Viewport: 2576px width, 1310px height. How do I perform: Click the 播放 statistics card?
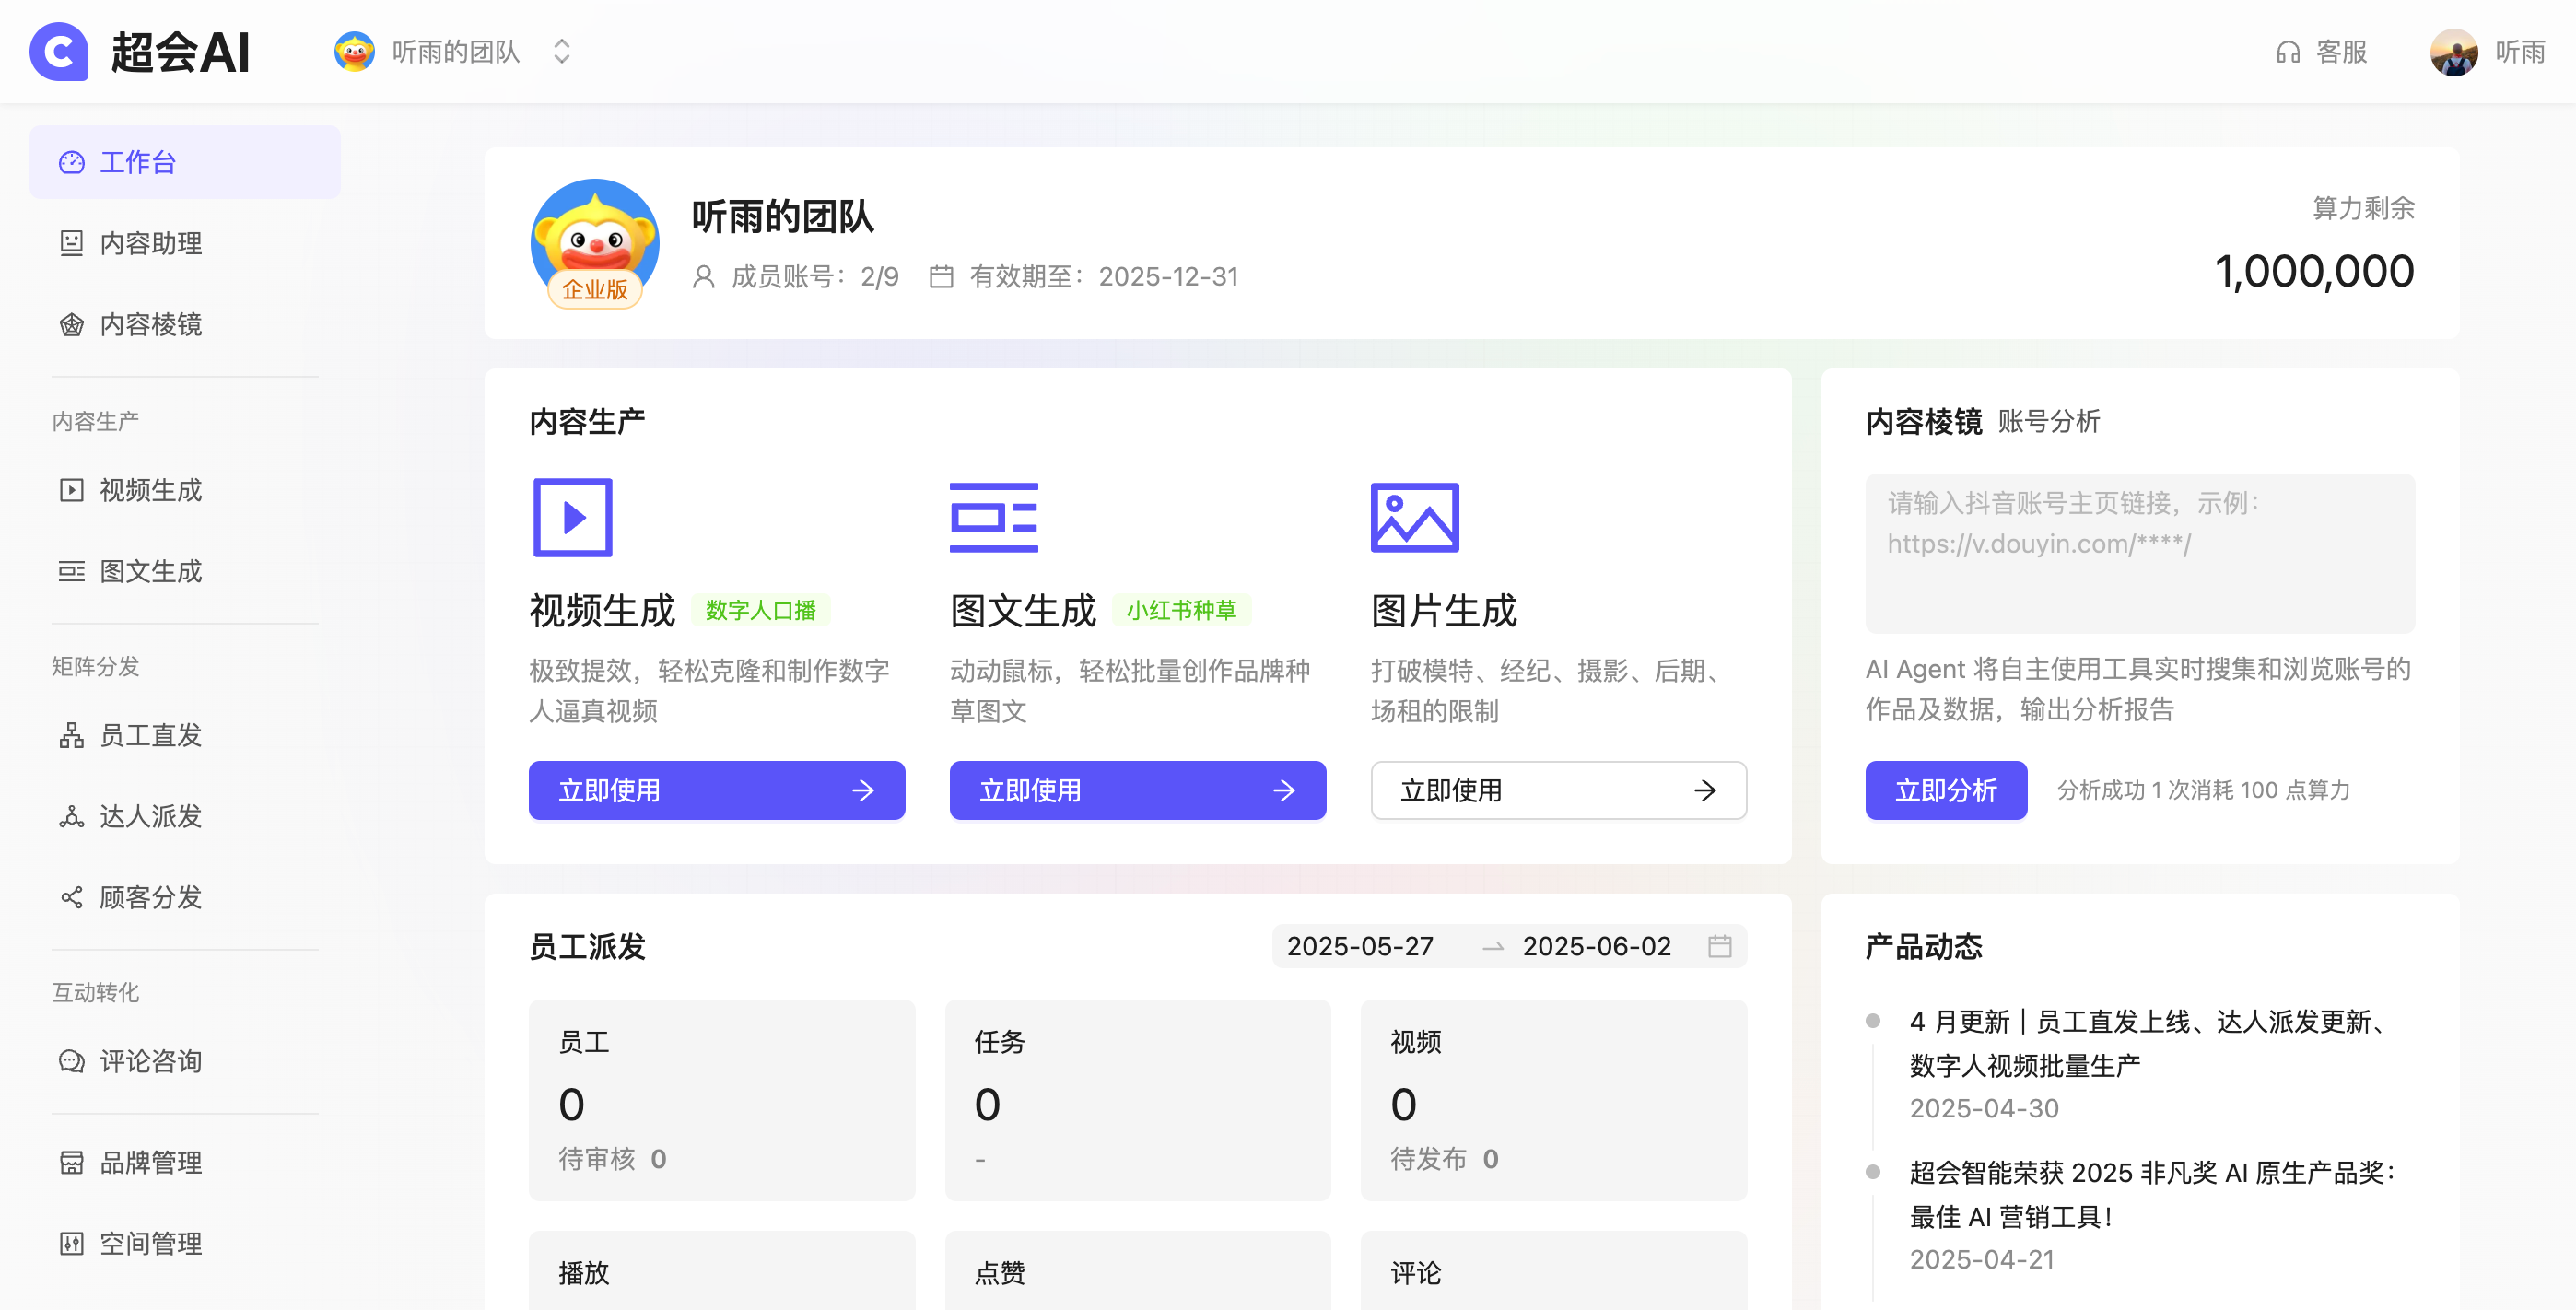[x=722, y=1270]
